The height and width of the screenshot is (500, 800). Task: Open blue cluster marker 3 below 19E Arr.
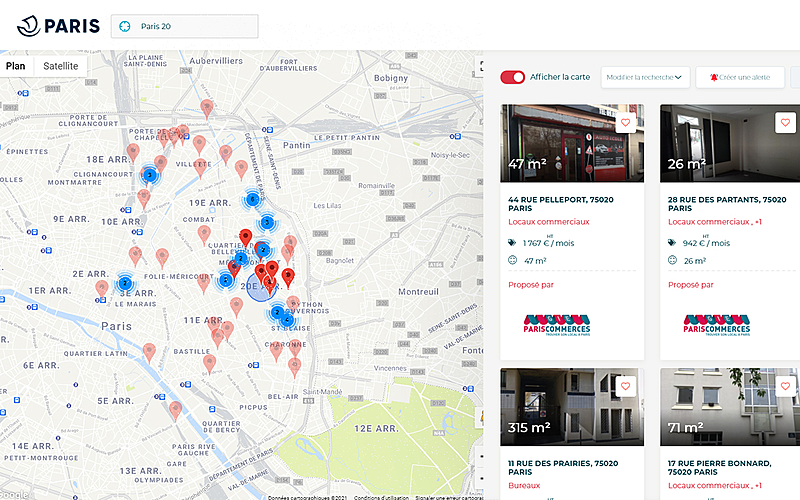267,222
